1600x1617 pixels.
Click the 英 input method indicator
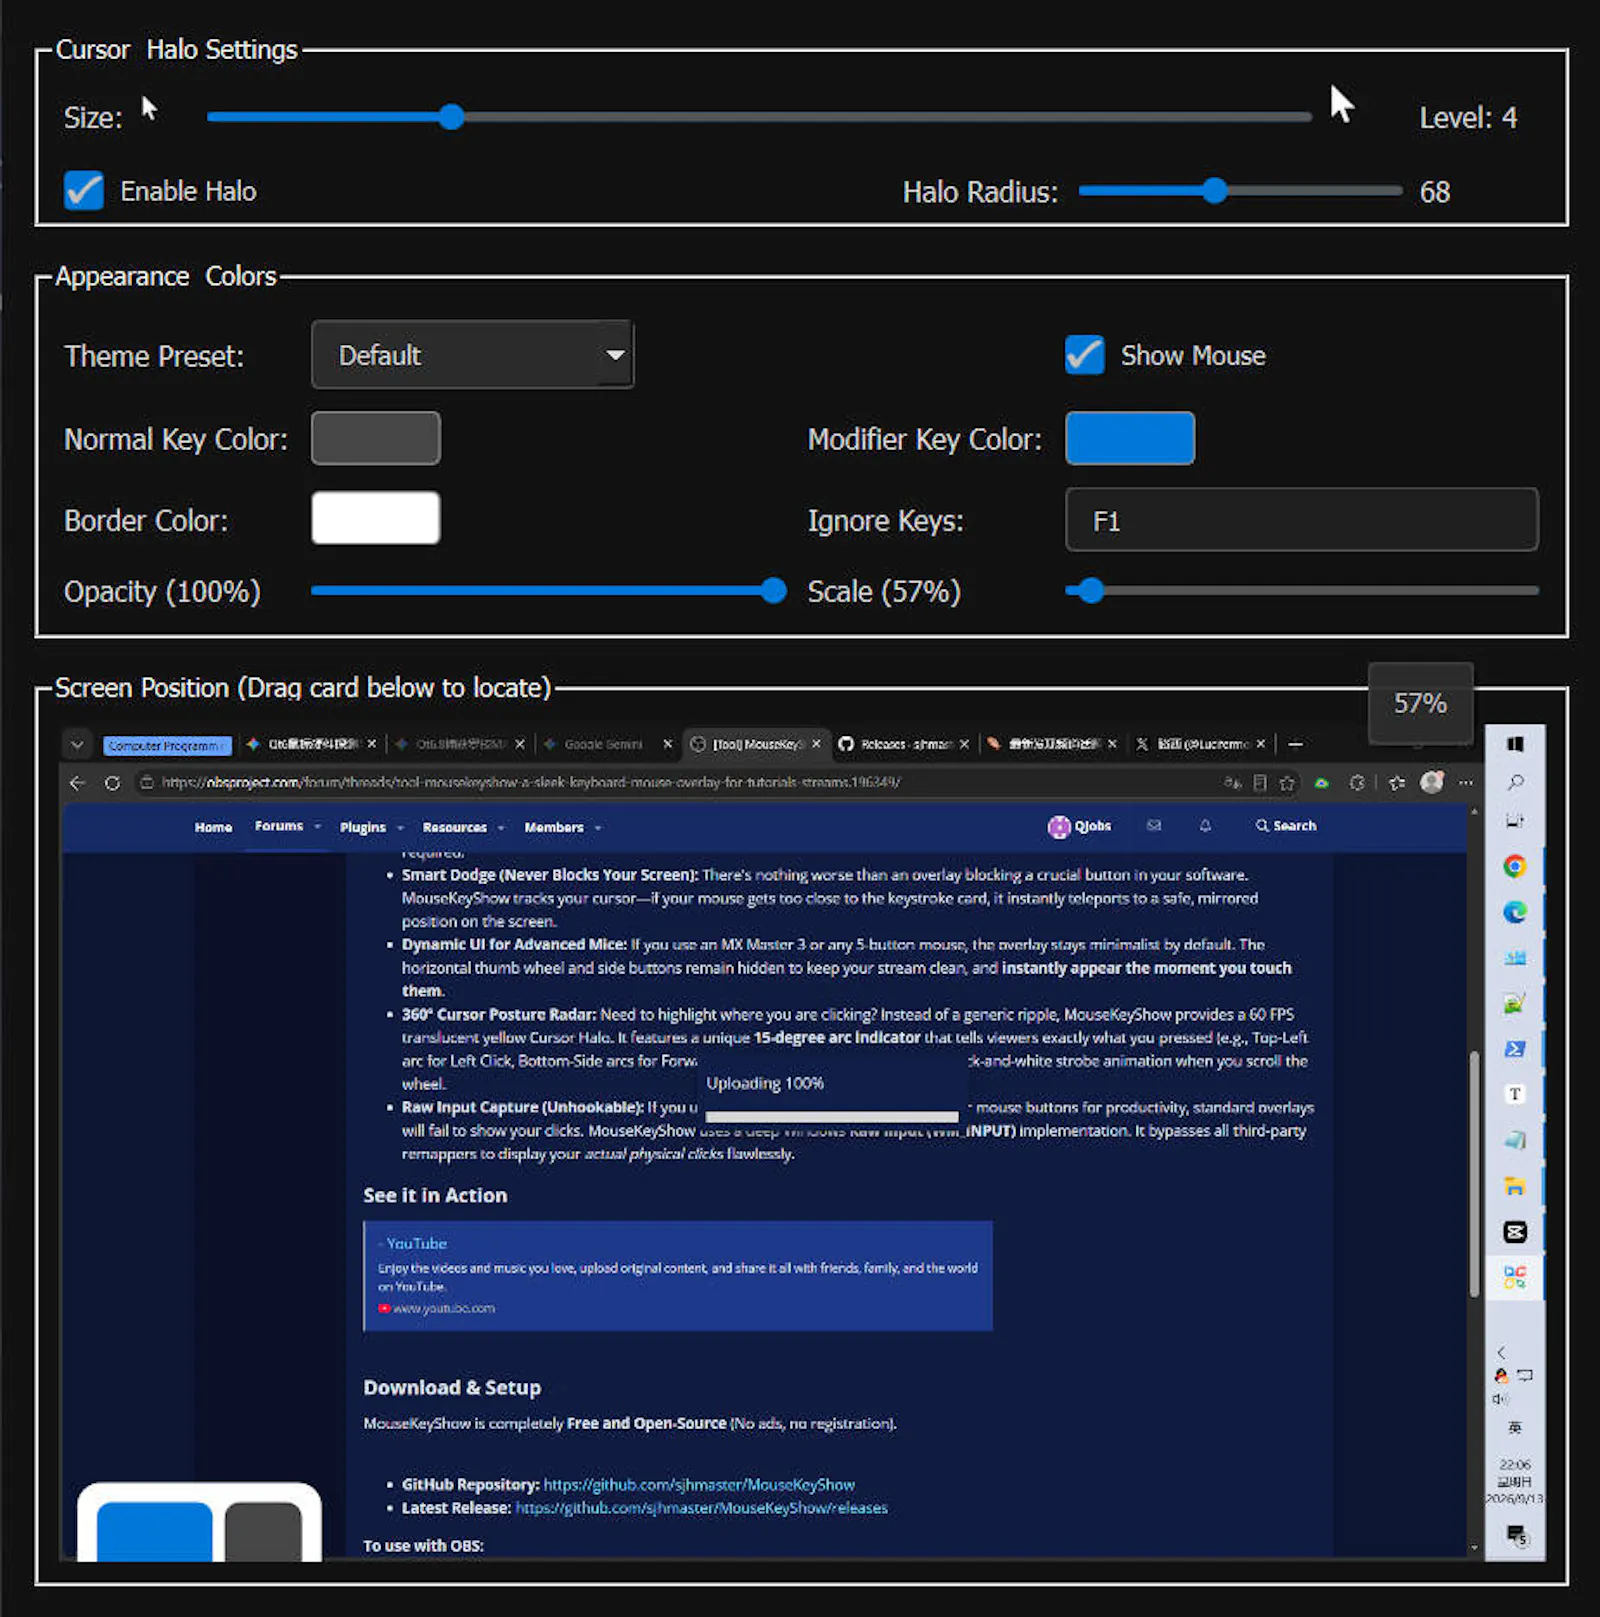point(1515,1428)
